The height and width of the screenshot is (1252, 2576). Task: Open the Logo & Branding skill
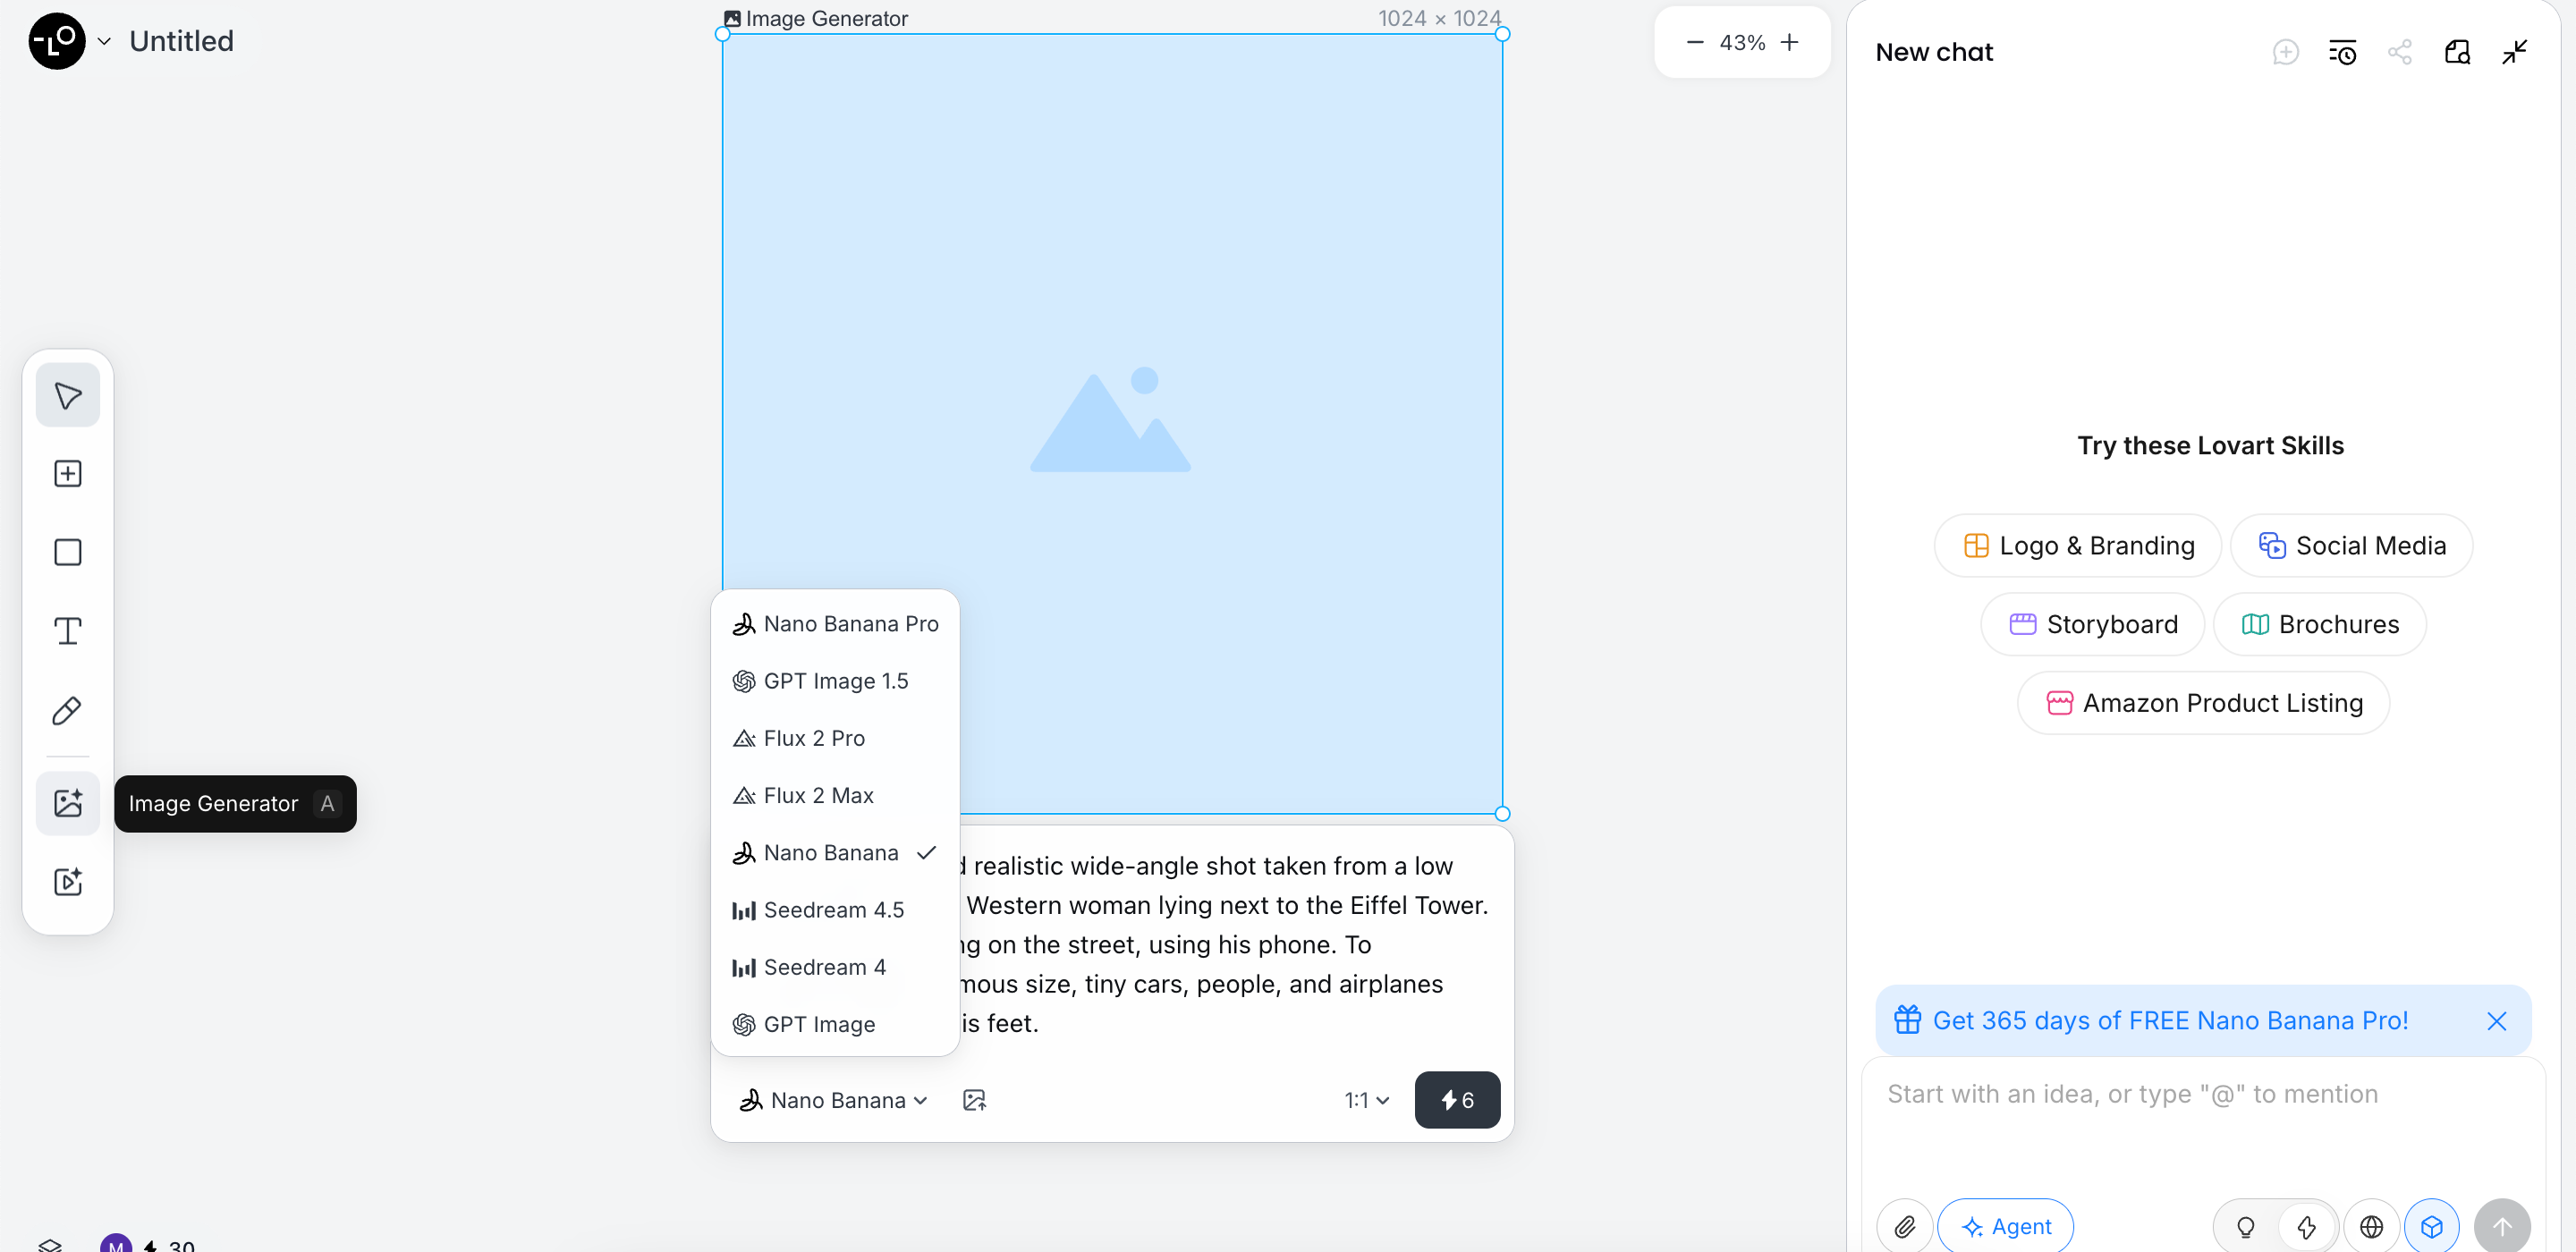[x=2076, y=545]
